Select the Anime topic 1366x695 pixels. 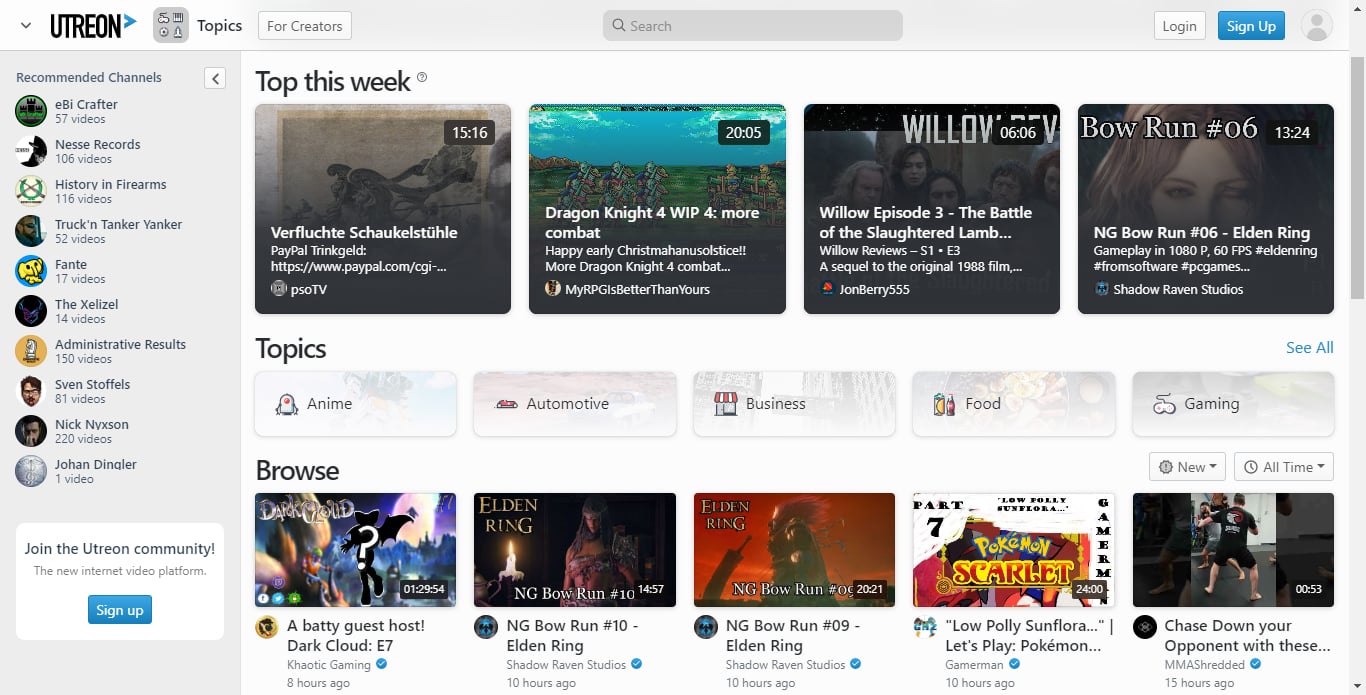(356, 404)
